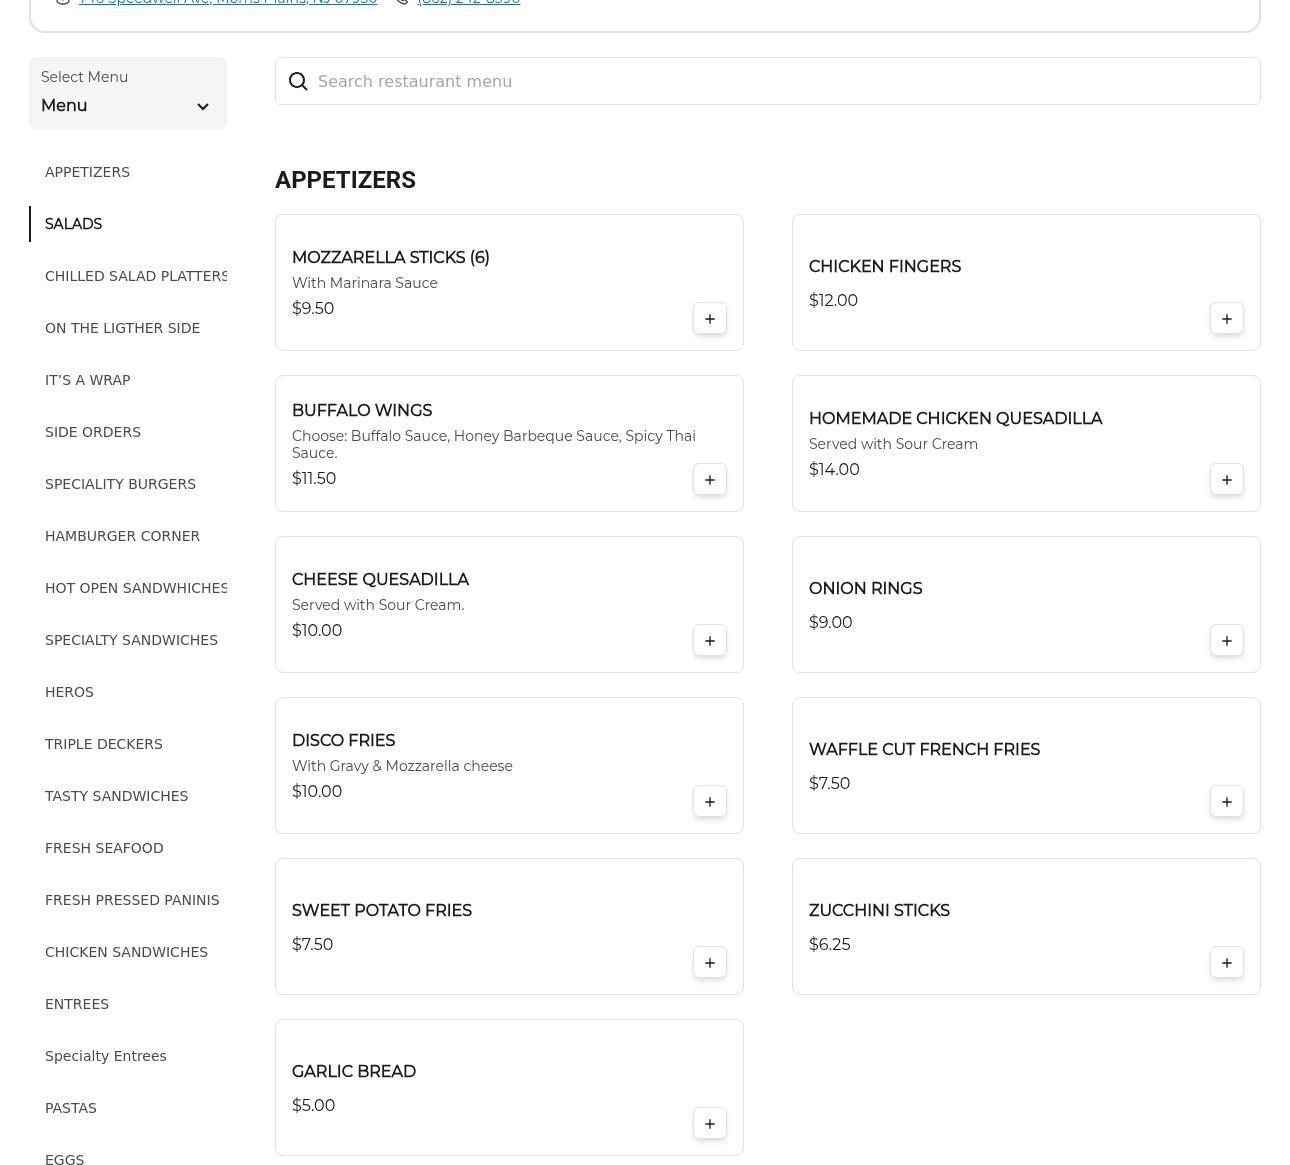The height and width of the screenshot is (1165, 1290).
Task: Focus the Search restaurant menu field
Action: [780, 82]
